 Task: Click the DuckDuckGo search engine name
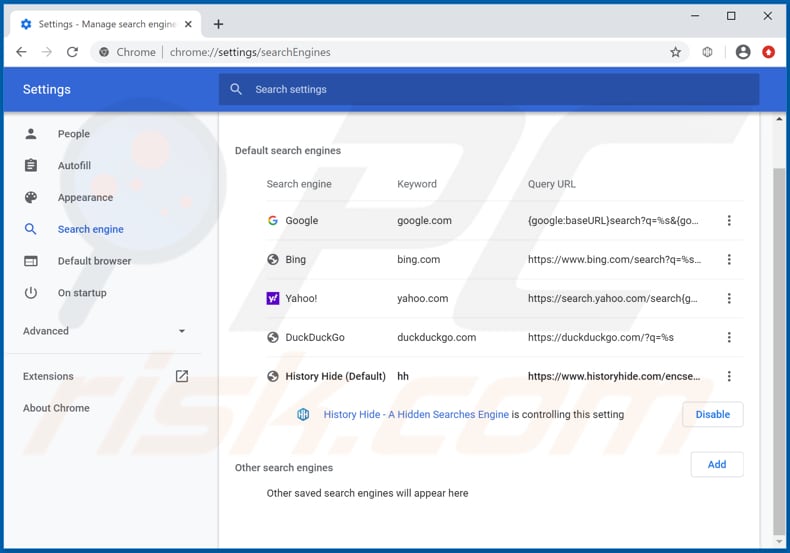click(x=315, y=337)
